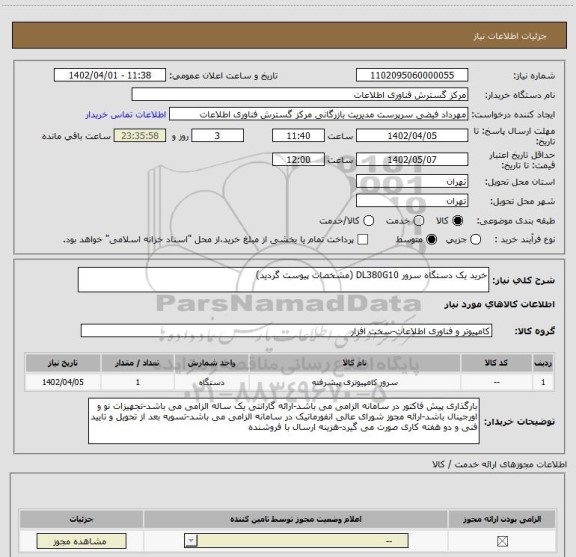Click the price validity time 12:00 field

point(298,160)
